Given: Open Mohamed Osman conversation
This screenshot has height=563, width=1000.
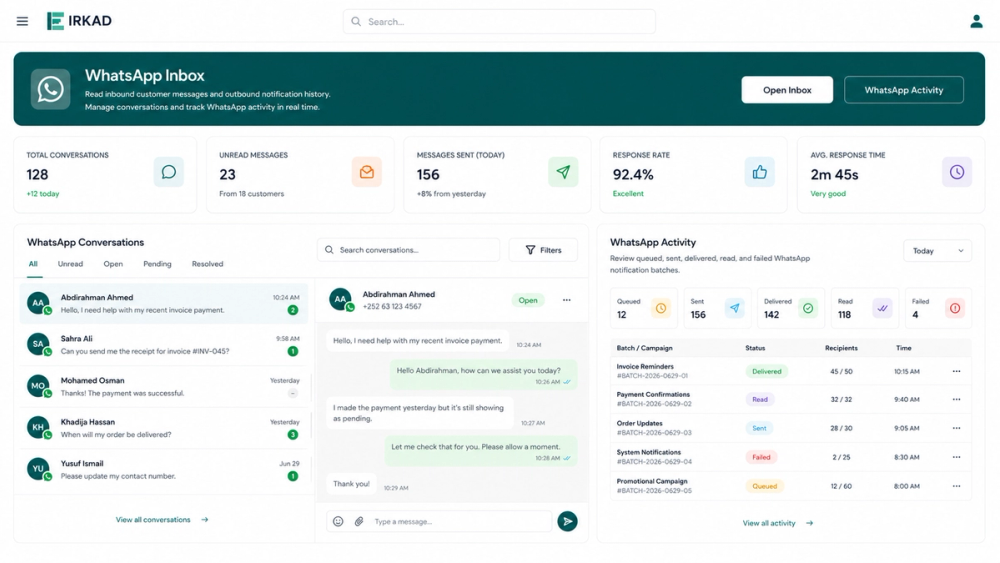Looking at the screenshot, I should (x=163, y=386).
